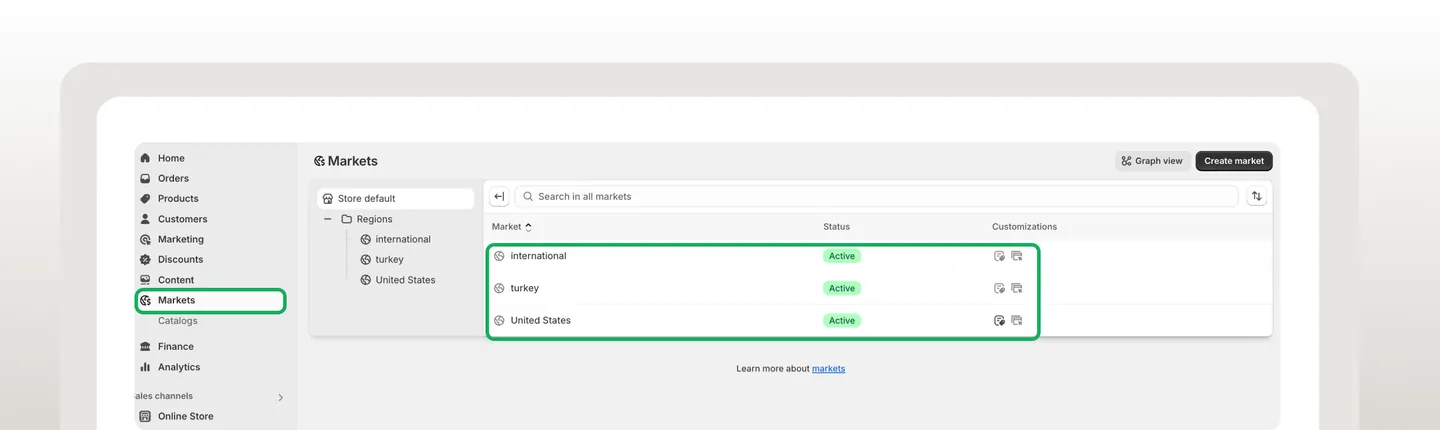Click the Orders inbox icon
The height and width of the screenshot is (430, 1440).
(145, 178)
